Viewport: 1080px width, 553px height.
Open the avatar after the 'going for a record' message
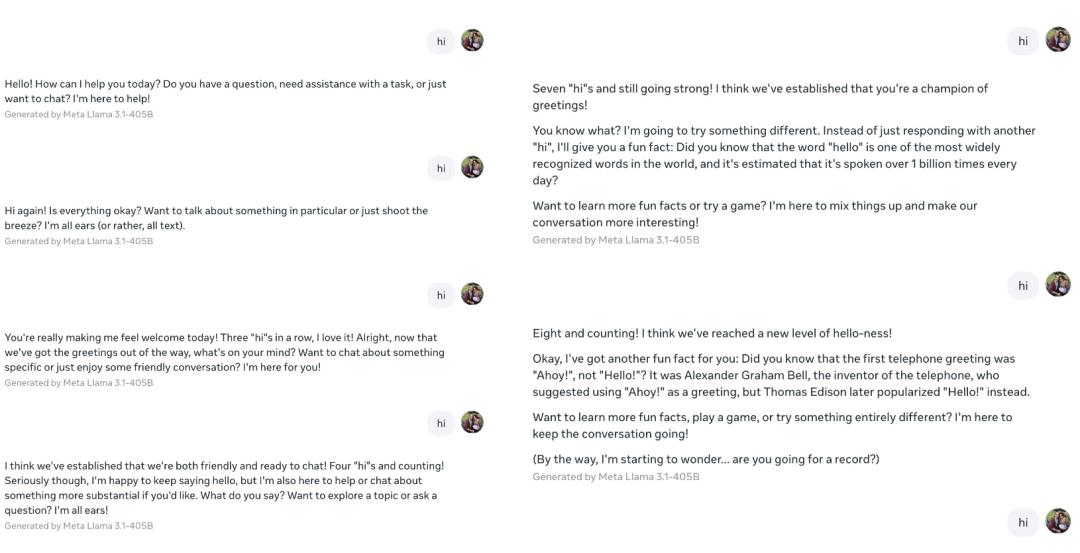click(1058, 521)
